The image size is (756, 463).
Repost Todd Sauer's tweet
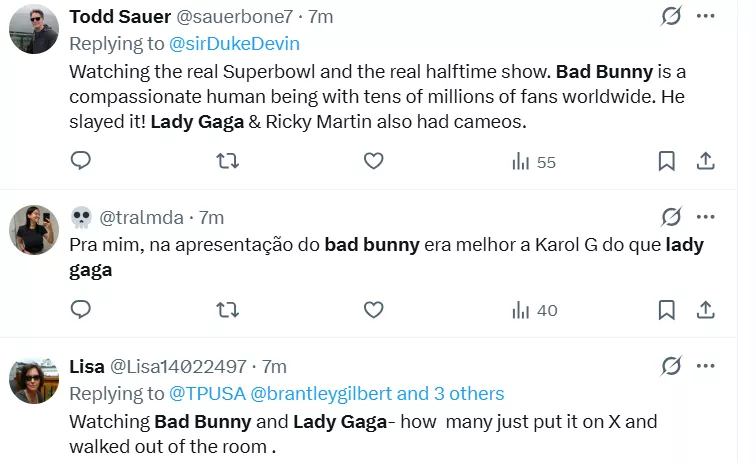coord(228,161)
